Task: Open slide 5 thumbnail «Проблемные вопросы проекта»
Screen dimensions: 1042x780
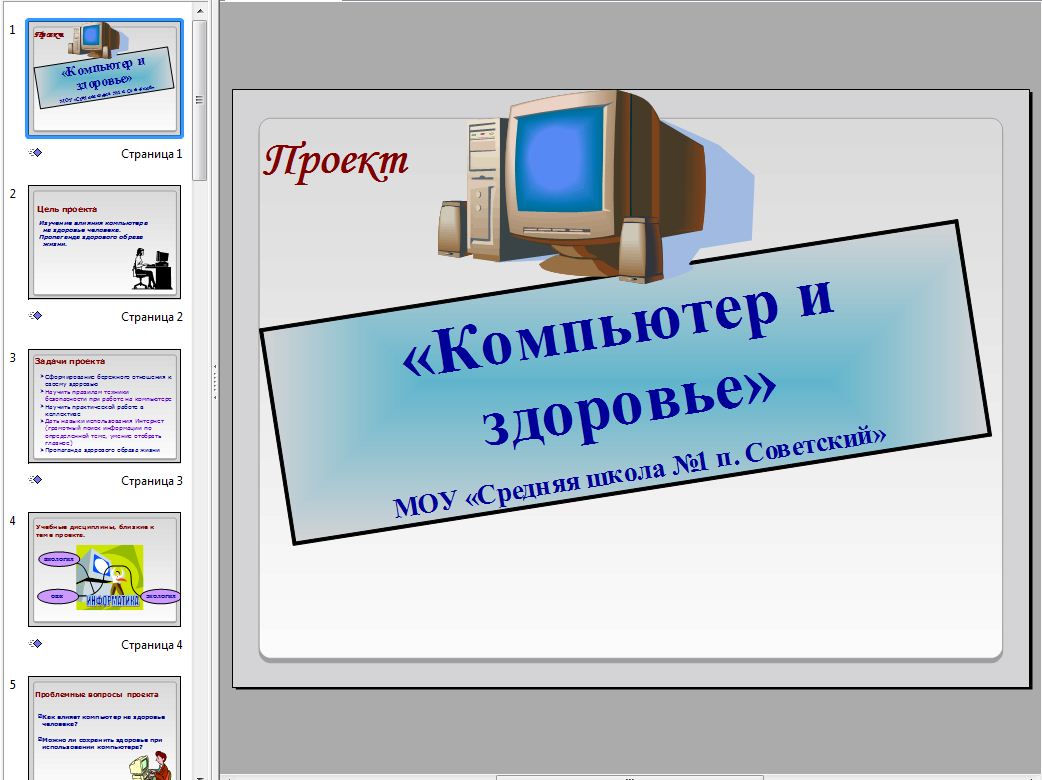Action: [104, 728]
